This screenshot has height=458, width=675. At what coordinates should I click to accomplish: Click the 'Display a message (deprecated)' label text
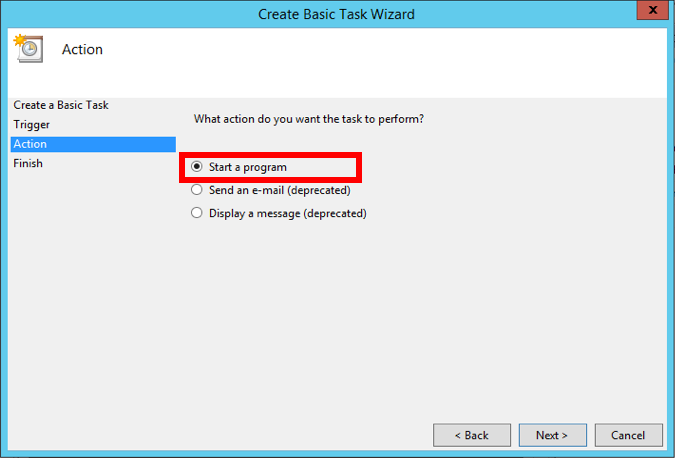pyautogui.click(x=287, y=213)
